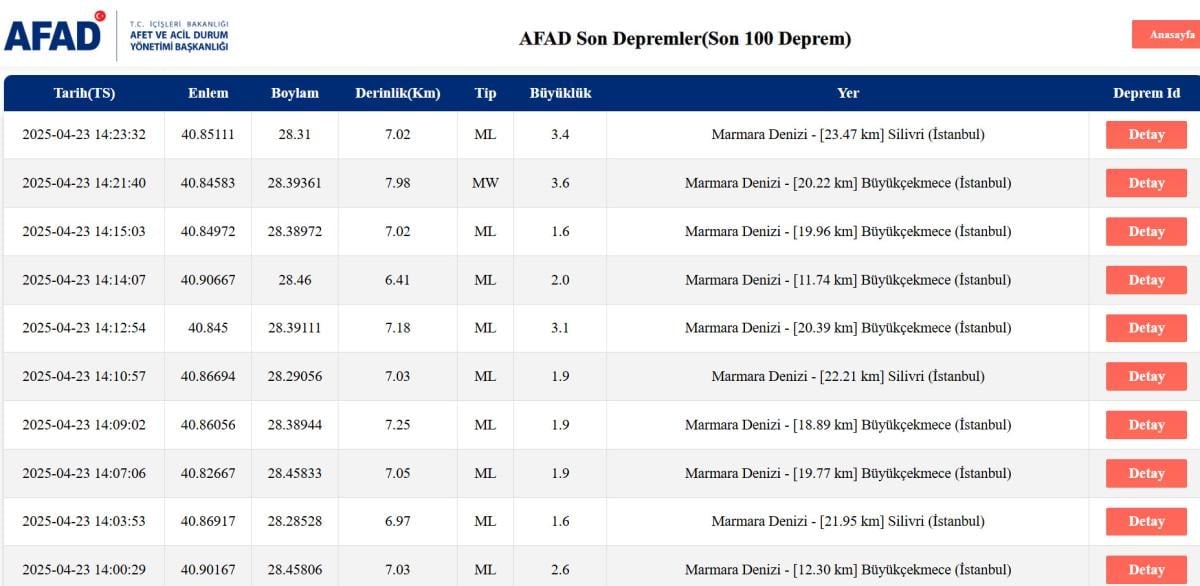
Task: Click the AFAD Son Depremler page title
Action: pyautogui.click(x=685, y=39)
